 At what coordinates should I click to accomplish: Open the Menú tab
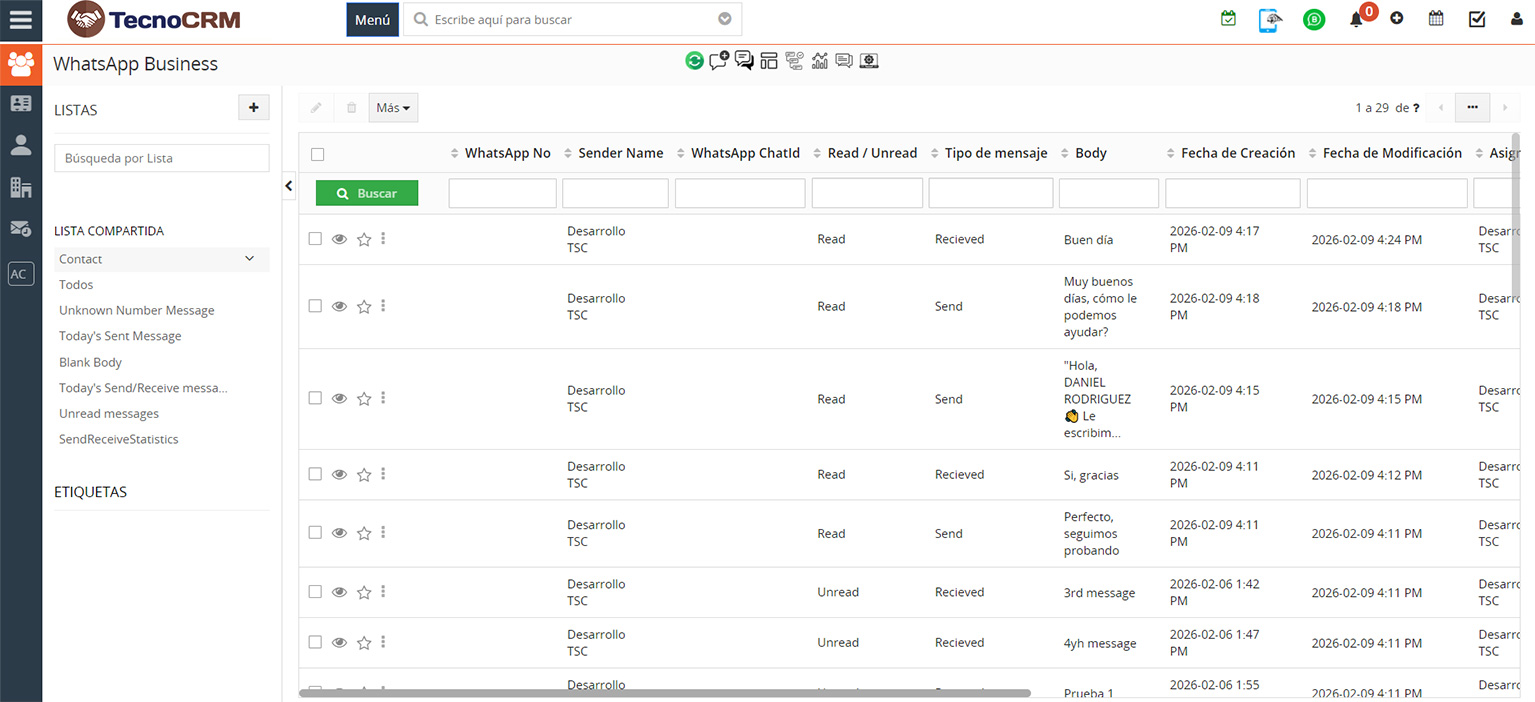(x=372, y=19)
